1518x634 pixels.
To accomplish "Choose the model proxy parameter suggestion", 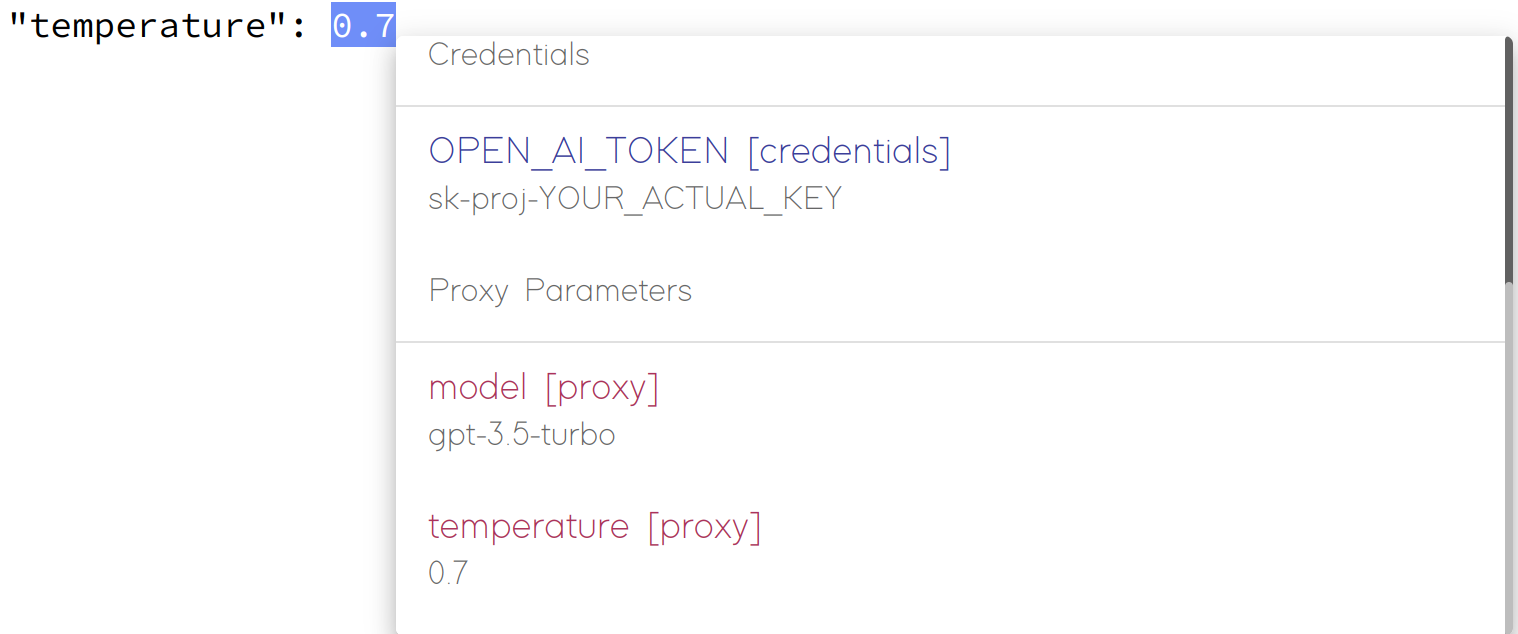I will (544, 410).
